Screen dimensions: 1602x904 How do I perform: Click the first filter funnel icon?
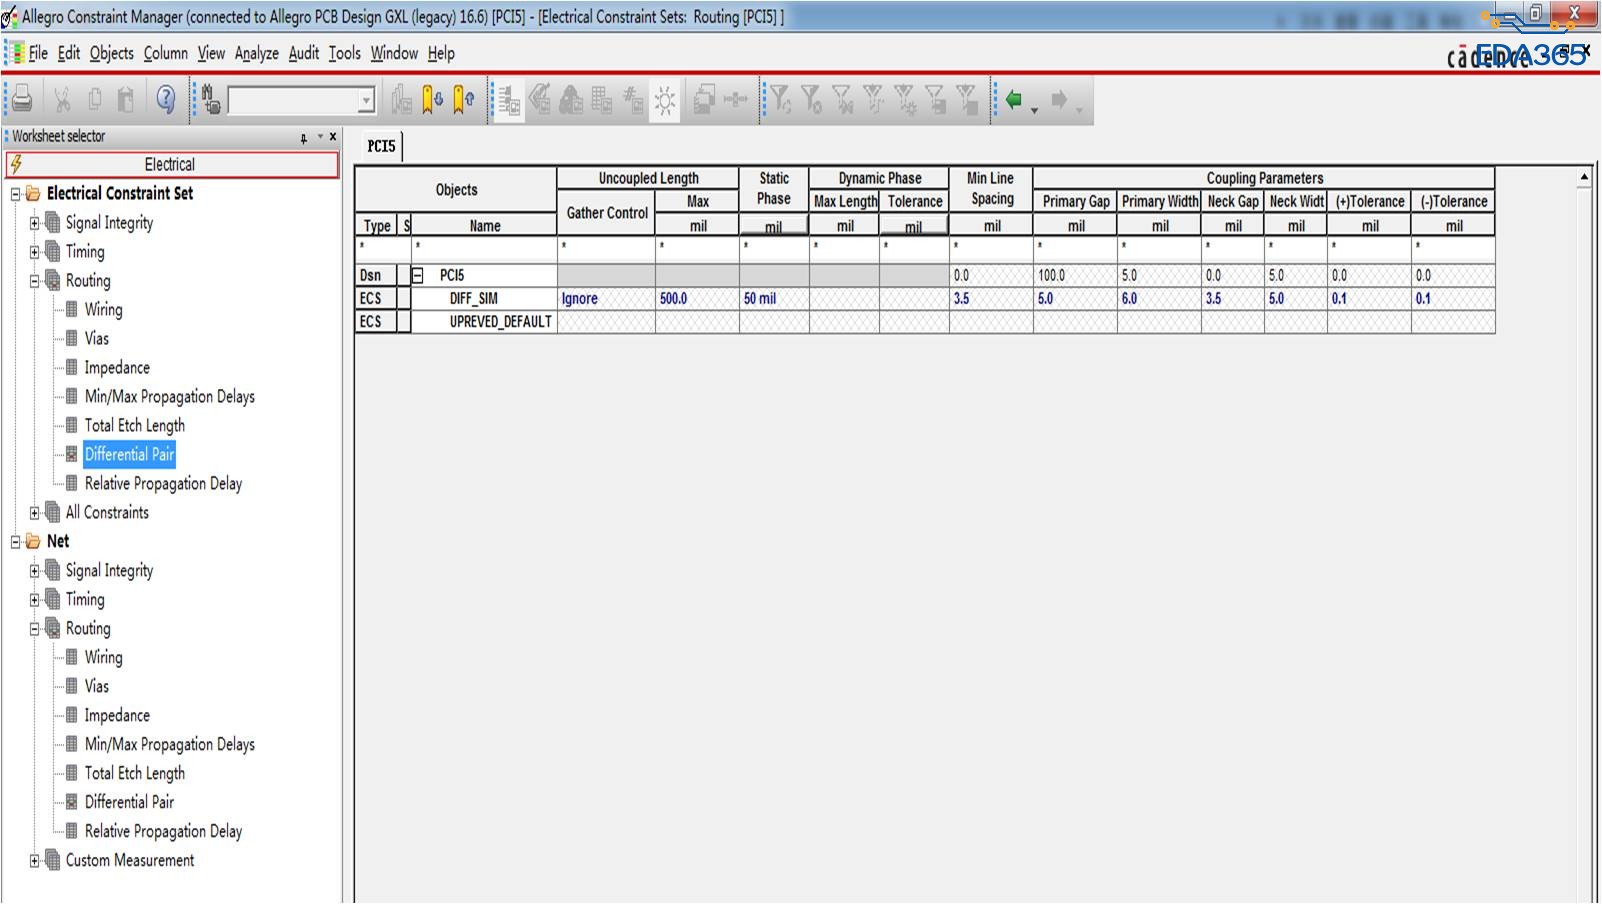coord(780,99)
